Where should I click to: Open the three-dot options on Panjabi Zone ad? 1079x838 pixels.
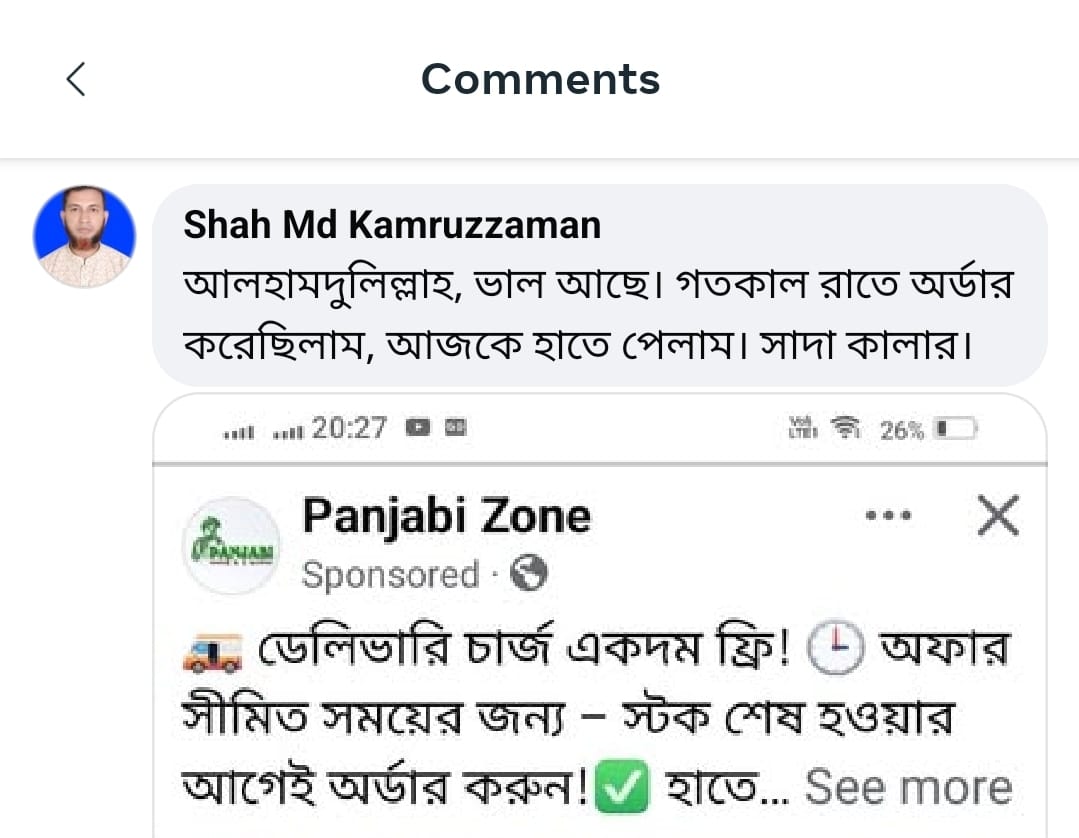(888, 516)
